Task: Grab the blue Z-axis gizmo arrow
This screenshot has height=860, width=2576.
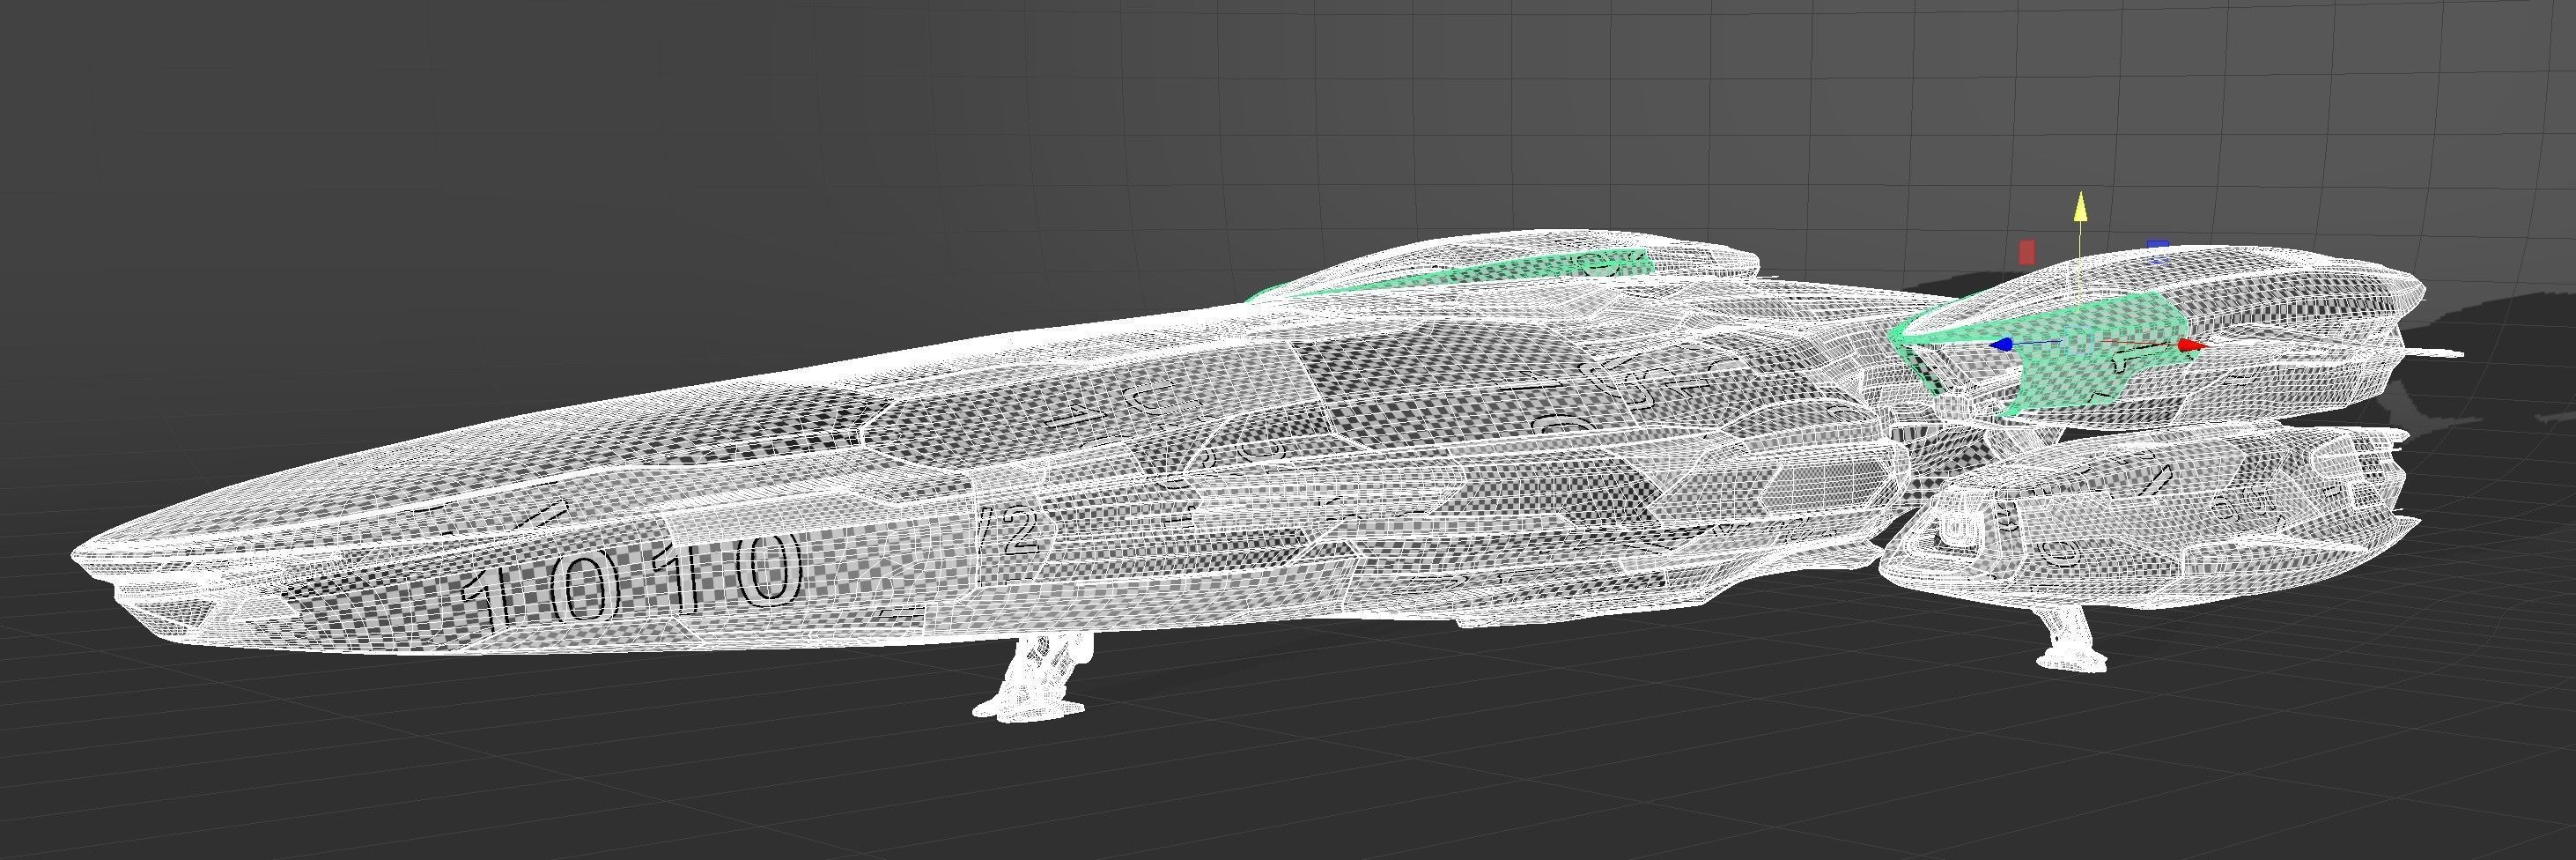Action: pos(2001,344)
